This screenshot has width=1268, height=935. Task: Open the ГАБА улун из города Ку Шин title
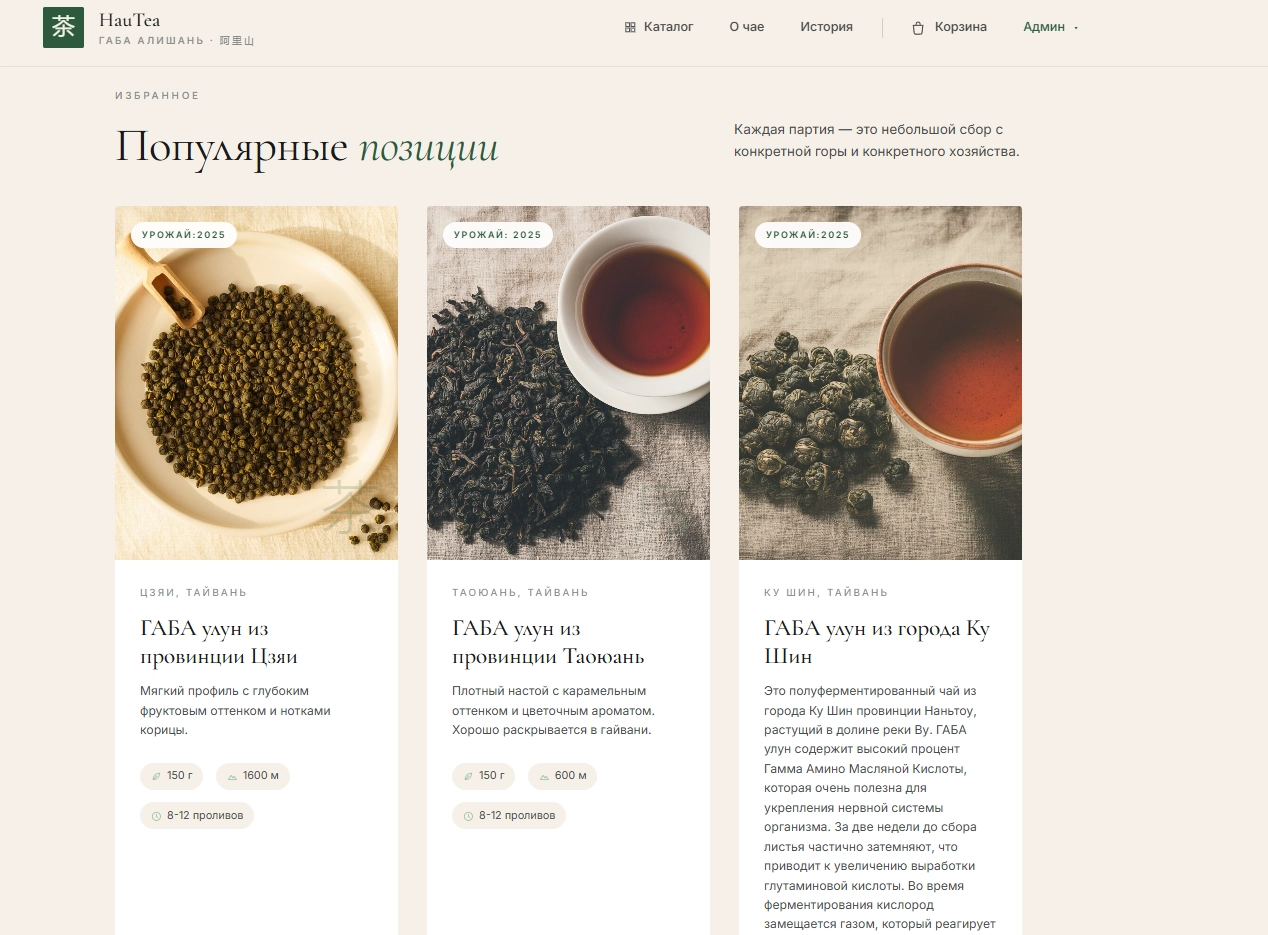(877, 643)
